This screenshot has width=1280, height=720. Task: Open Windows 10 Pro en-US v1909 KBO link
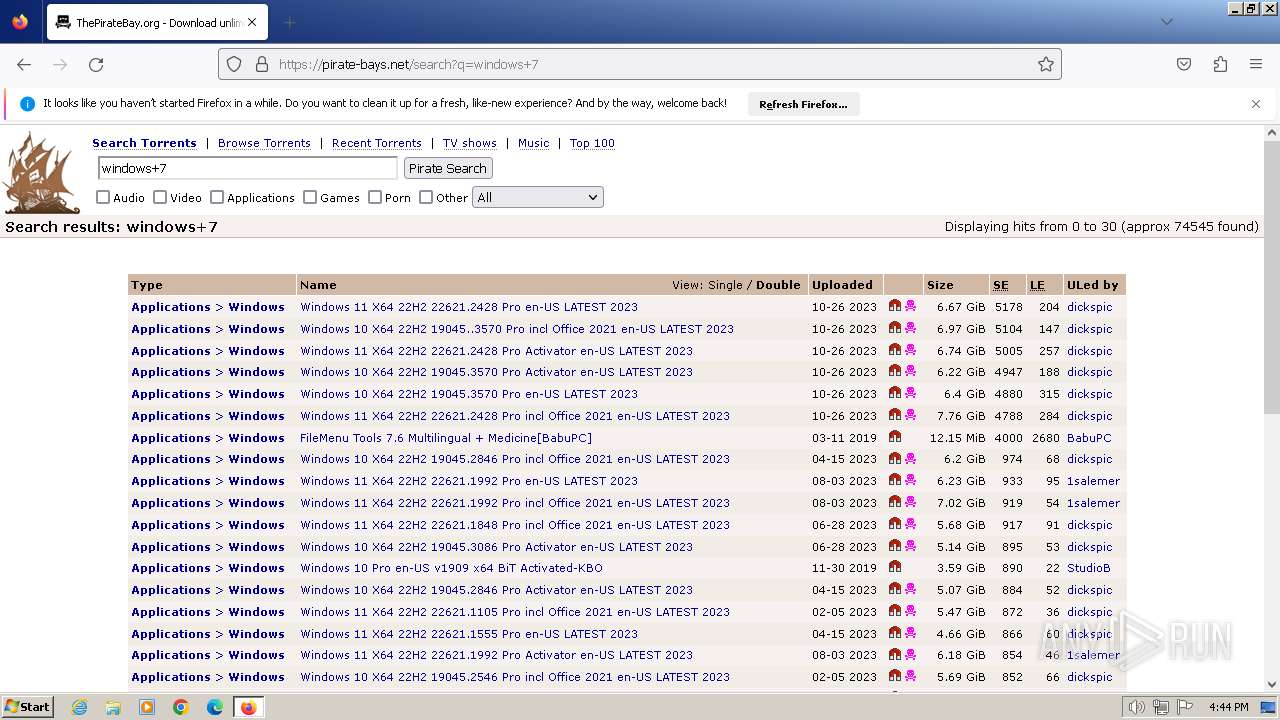coord(451,568)
